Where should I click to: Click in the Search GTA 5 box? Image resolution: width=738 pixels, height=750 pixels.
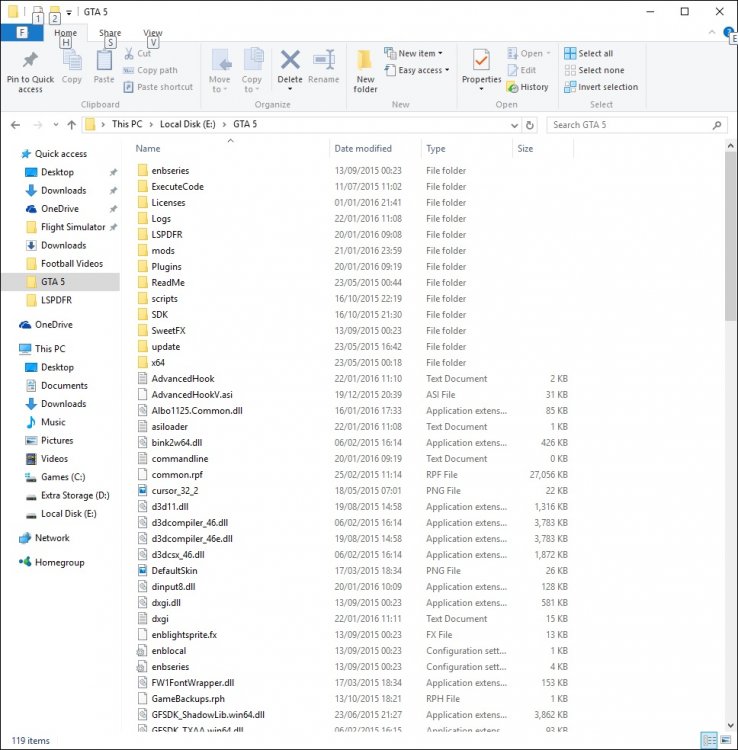[x=630, y=125]
